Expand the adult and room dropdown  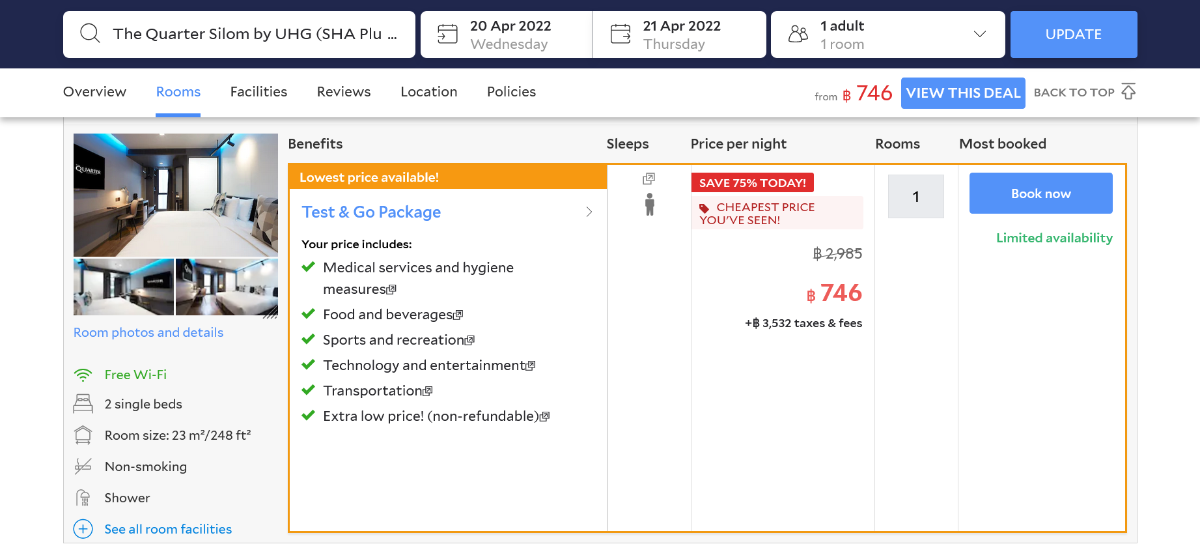pyautogui.click(x=980, y=34)
